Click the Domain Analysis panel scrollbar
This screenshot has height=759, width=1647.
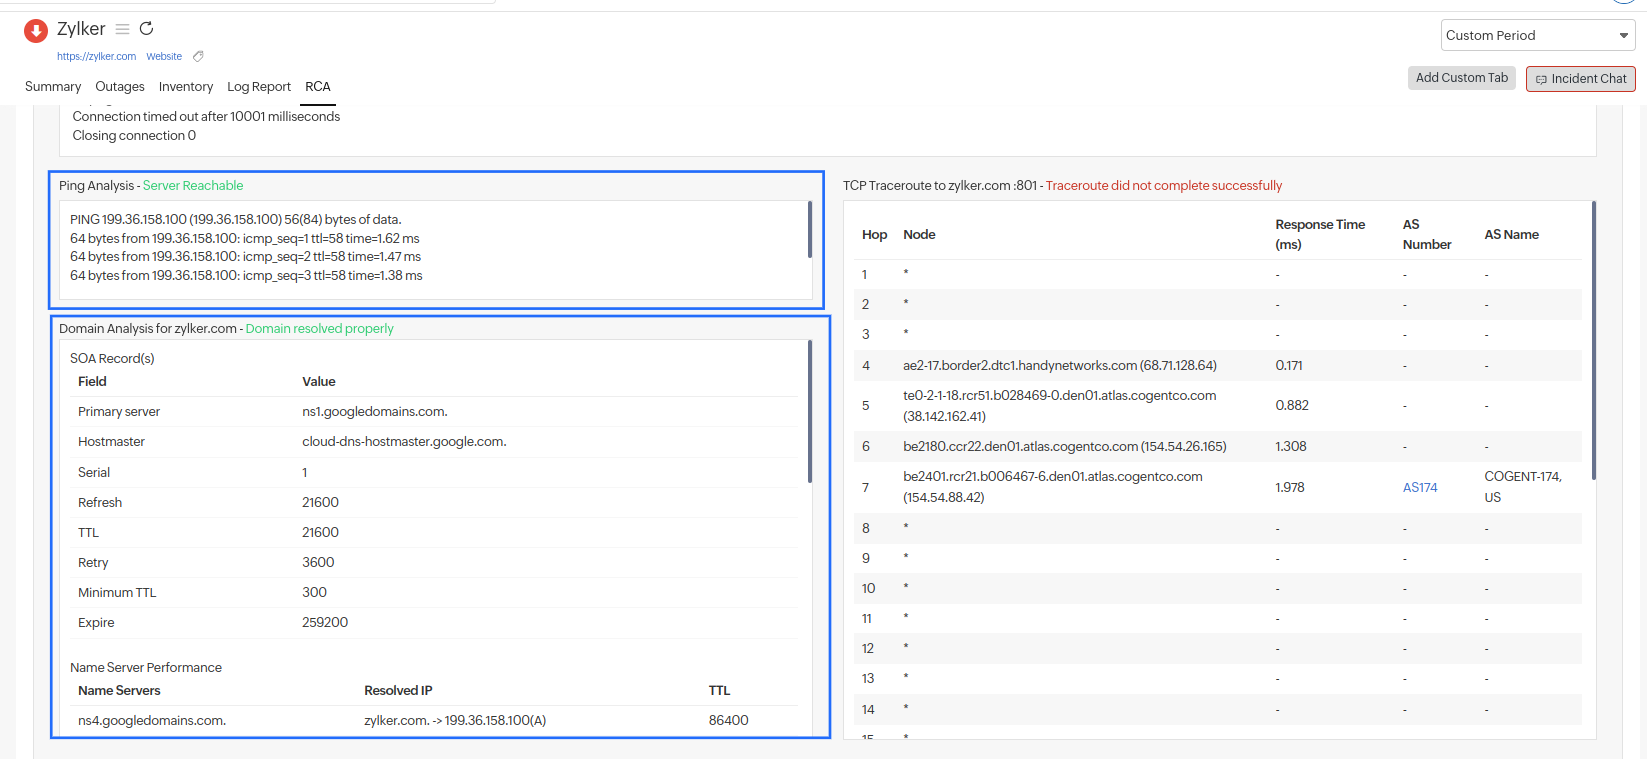[x=809, y=412]
